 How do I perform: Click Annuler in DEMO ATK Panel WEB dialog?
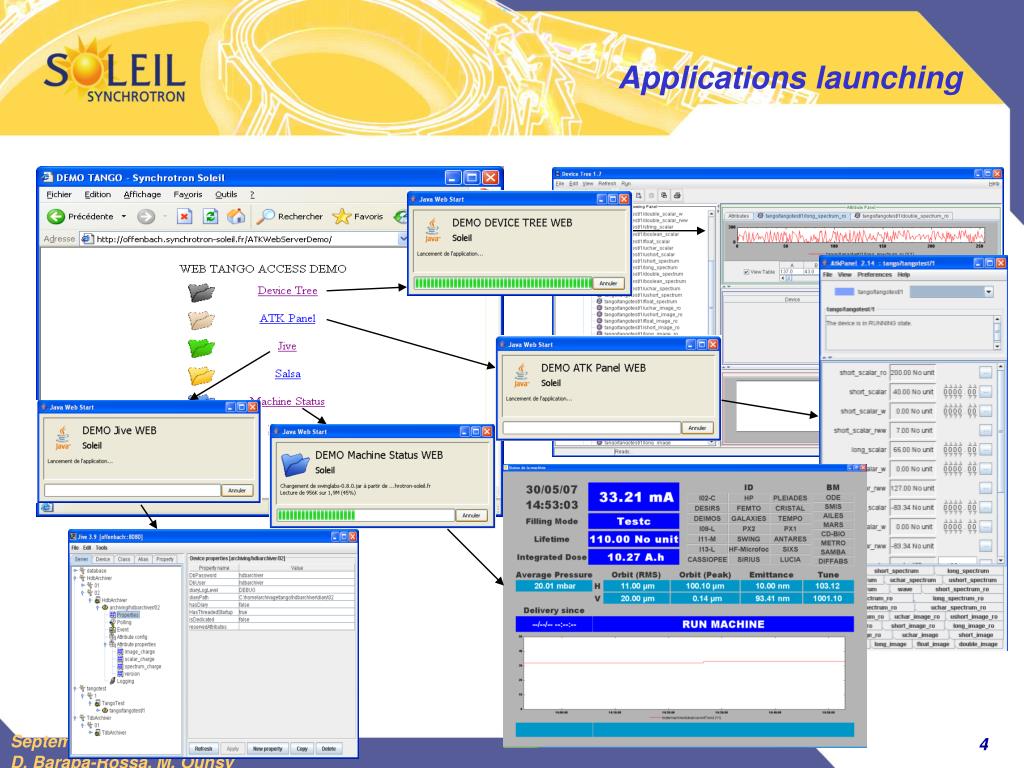697,428
